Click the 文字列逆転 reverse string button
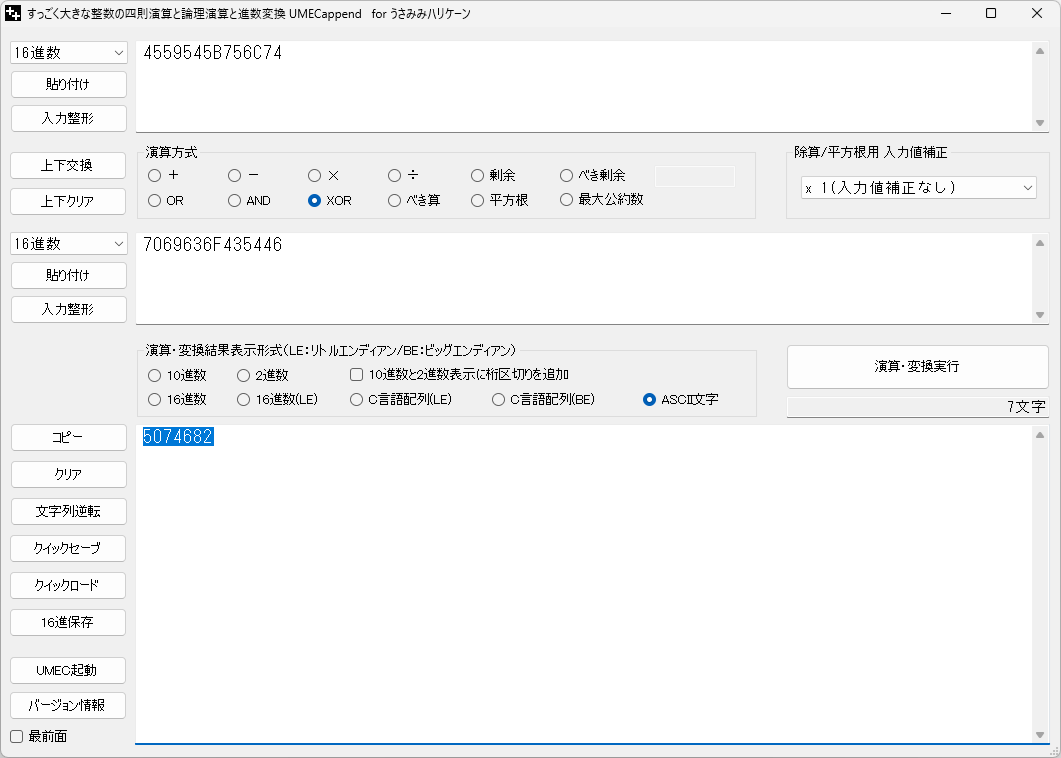This screenshot has height=758, width=1061. [x=69, y=511]
